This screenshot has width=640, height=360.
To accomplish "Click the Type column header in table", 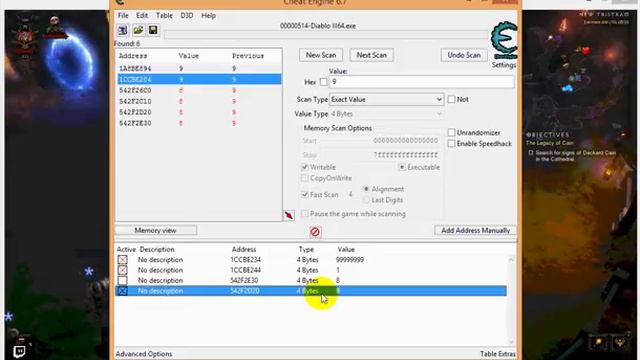I will tap(306, 249).
